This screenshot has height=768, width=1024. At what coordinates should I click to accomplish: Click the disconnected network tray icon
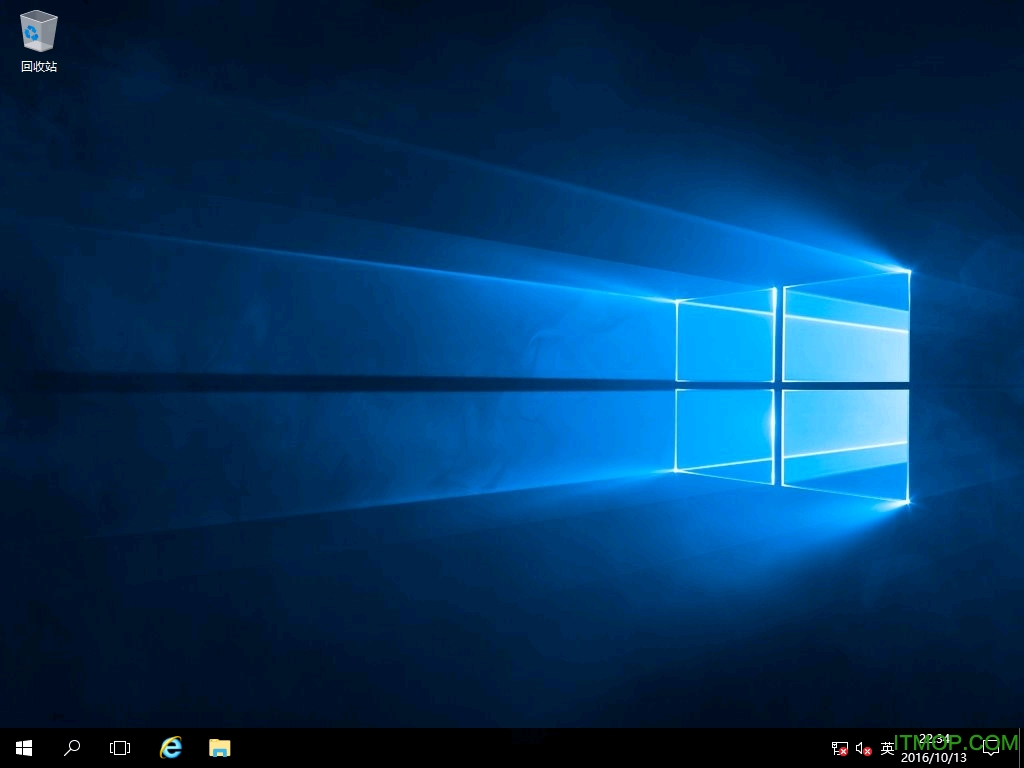coord(838,747)
